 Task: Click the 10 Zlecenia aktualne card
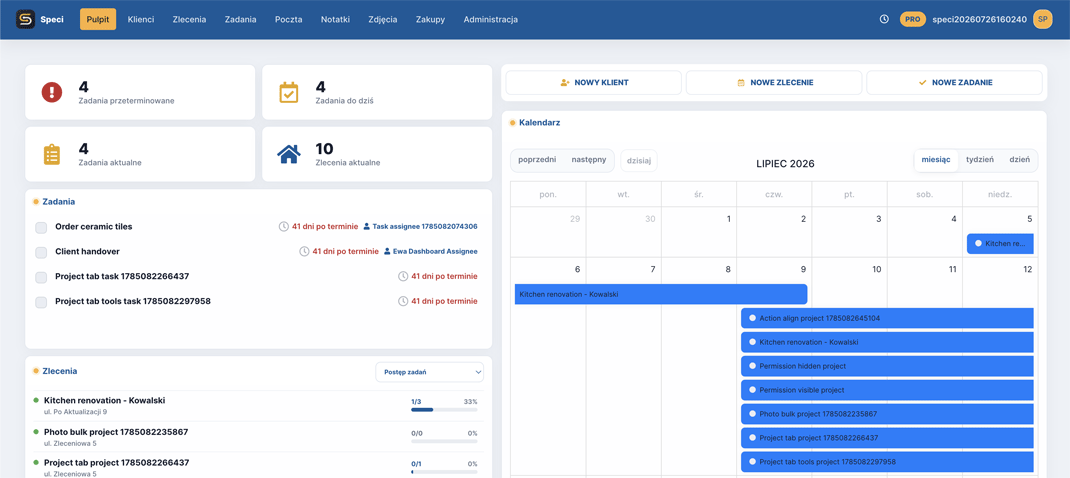click(377, 154)
